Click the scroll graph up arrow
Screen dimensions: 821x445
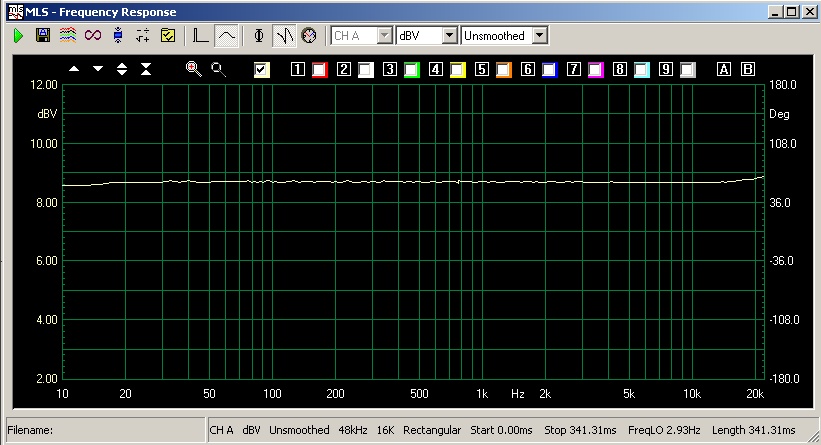[x=74, y=69]
